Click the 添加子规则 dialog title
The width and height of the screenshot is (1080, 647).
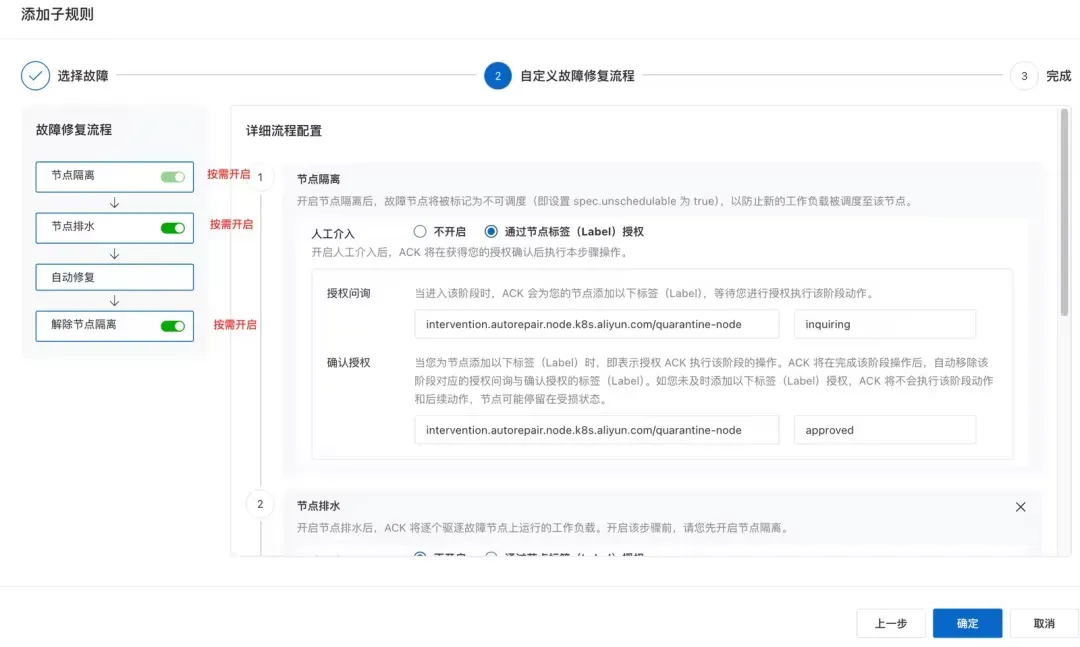click(x=57, y=14)
